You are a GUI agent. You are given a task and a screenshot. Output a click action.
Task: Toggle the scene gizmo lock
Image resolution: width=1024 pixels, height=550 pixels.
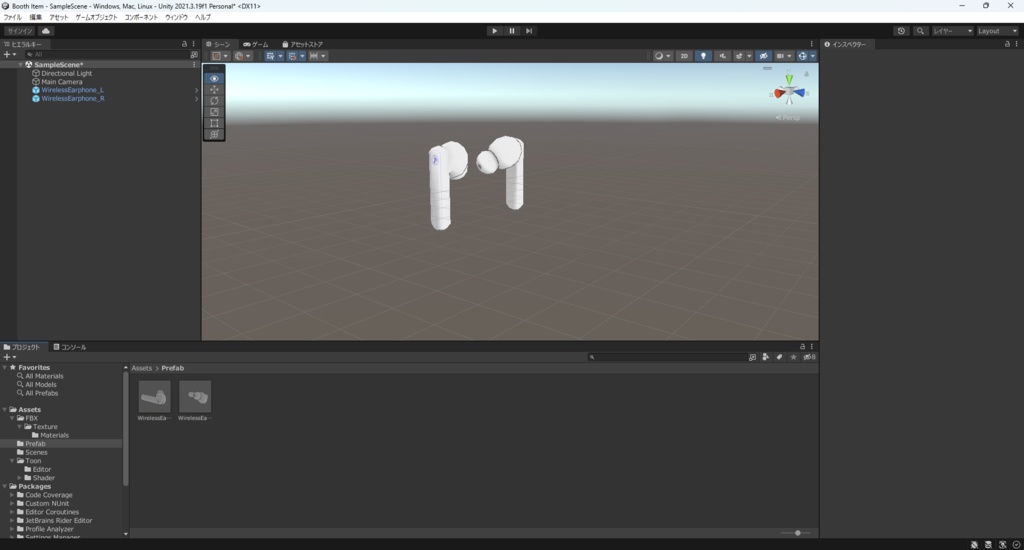tap(807, 74)
